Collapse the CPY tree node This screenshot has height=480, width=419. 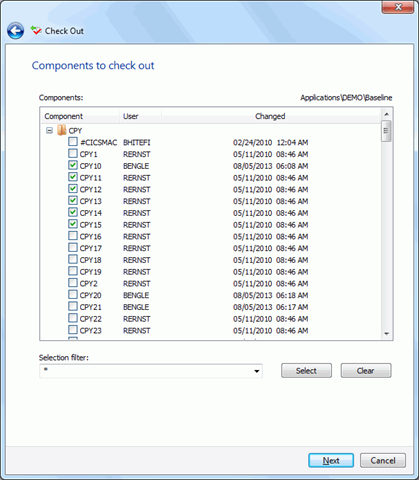pos(49,130)
